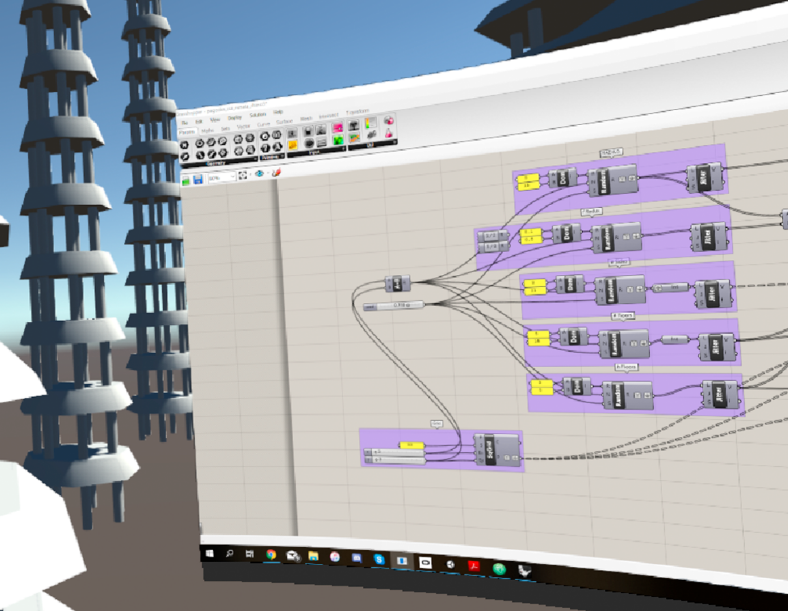Click the blue floppy Save icon
788x611 pixels.
click(198, 179)
